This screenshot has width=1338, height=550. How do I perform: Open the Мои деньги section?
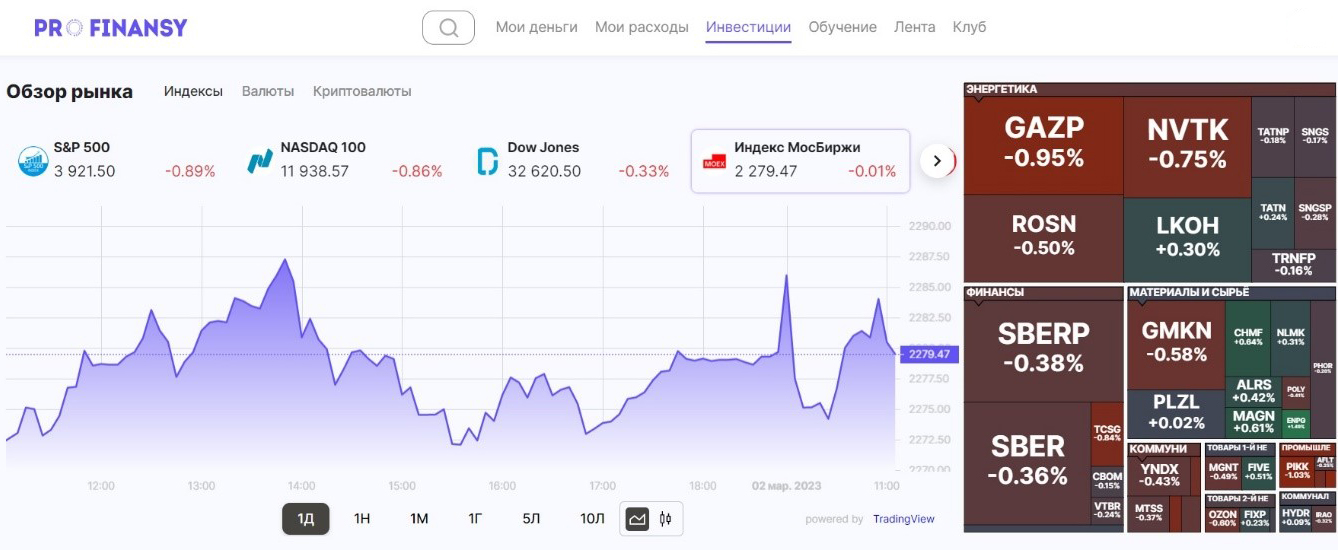tap(537, 27)
